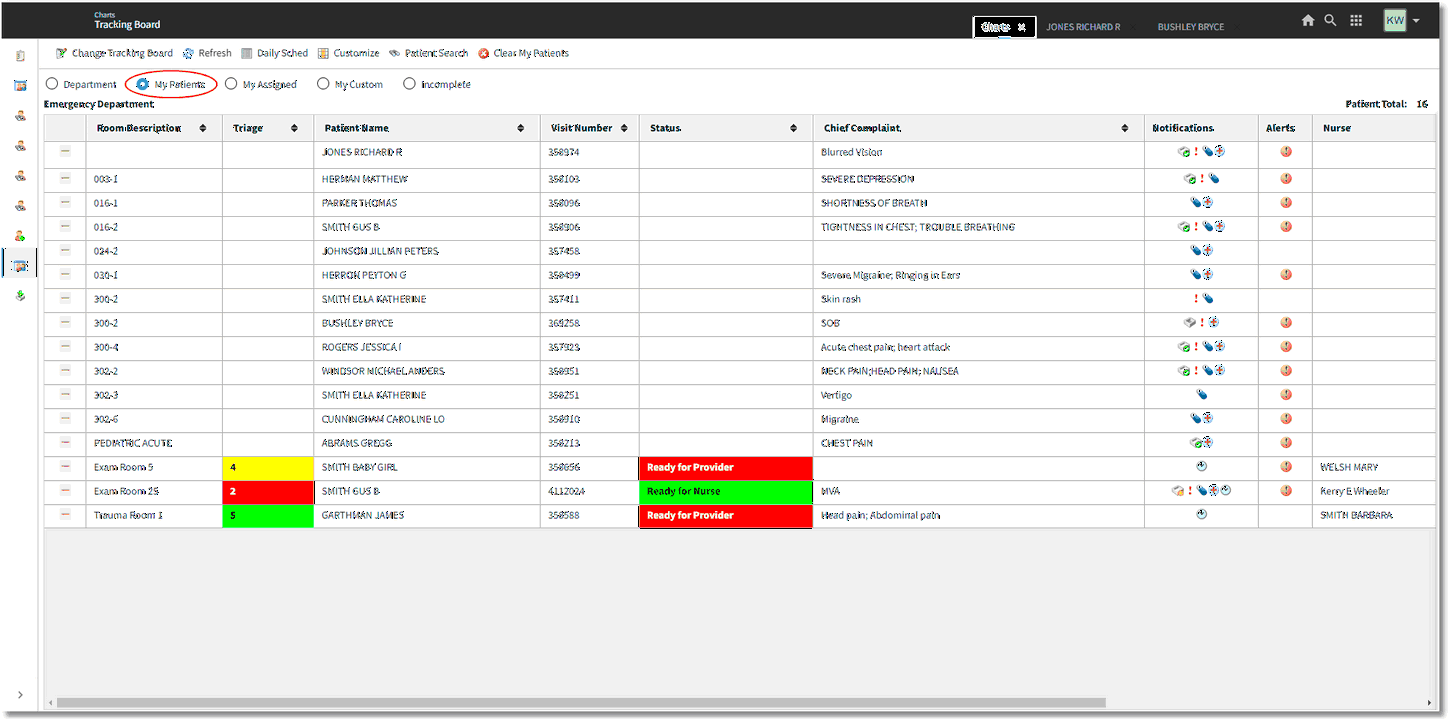Image resolution: width=1450 pixels, height=722 pixels.
Task: Click red triage 2 cell
Action: click(x=268, y=491)
